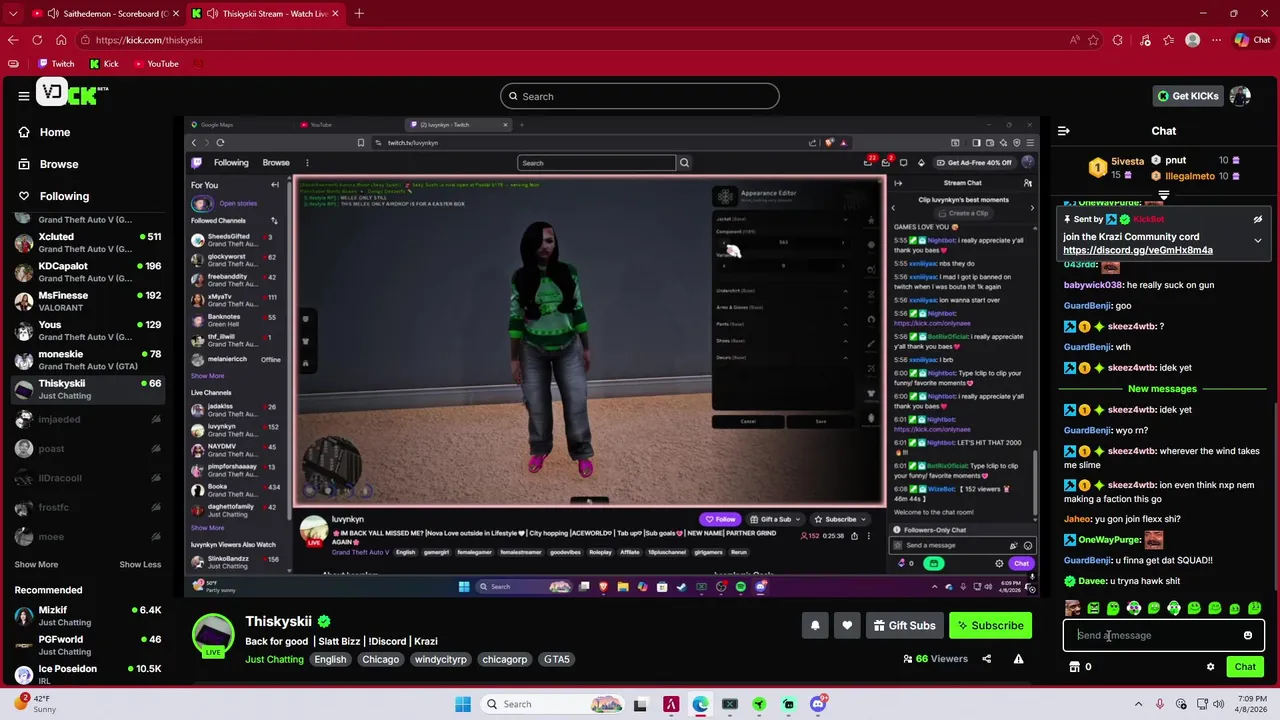This screenshot has width=1280, height=720.
Task: Open Twitch bookmark in favorites bar
Action: coord(56,64)
